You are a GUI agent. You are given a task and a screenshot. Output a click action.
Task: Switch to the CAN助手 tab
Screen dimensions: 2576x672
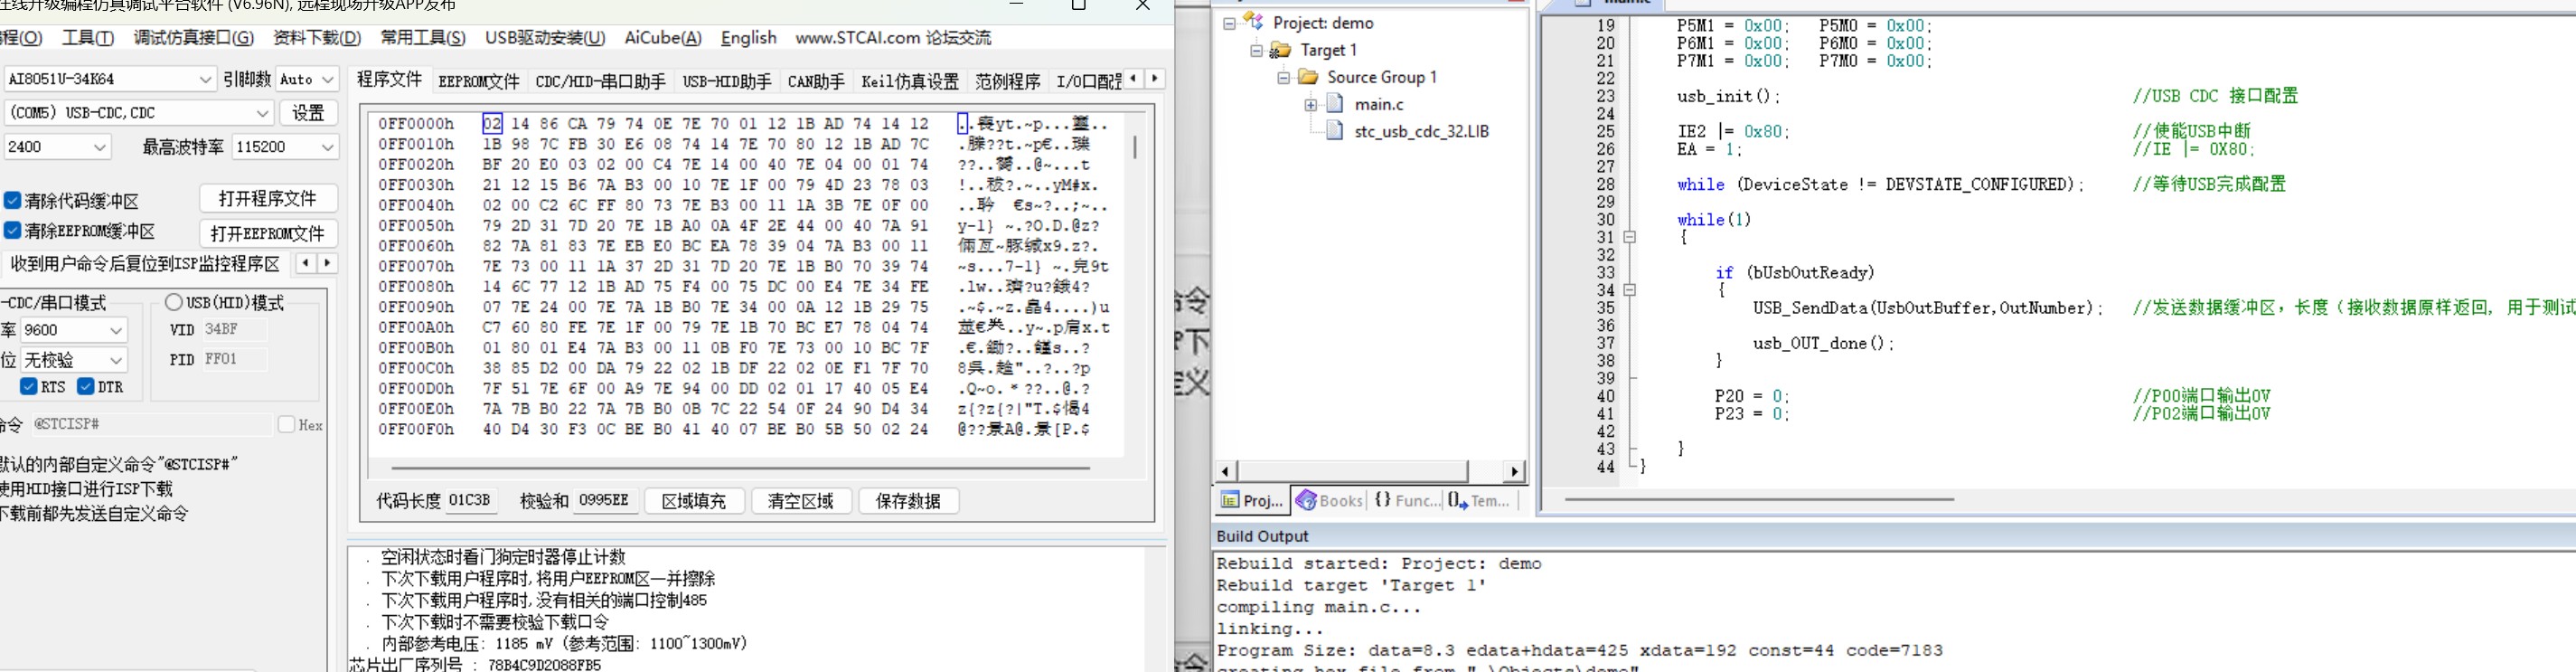[x=816, y=81]
